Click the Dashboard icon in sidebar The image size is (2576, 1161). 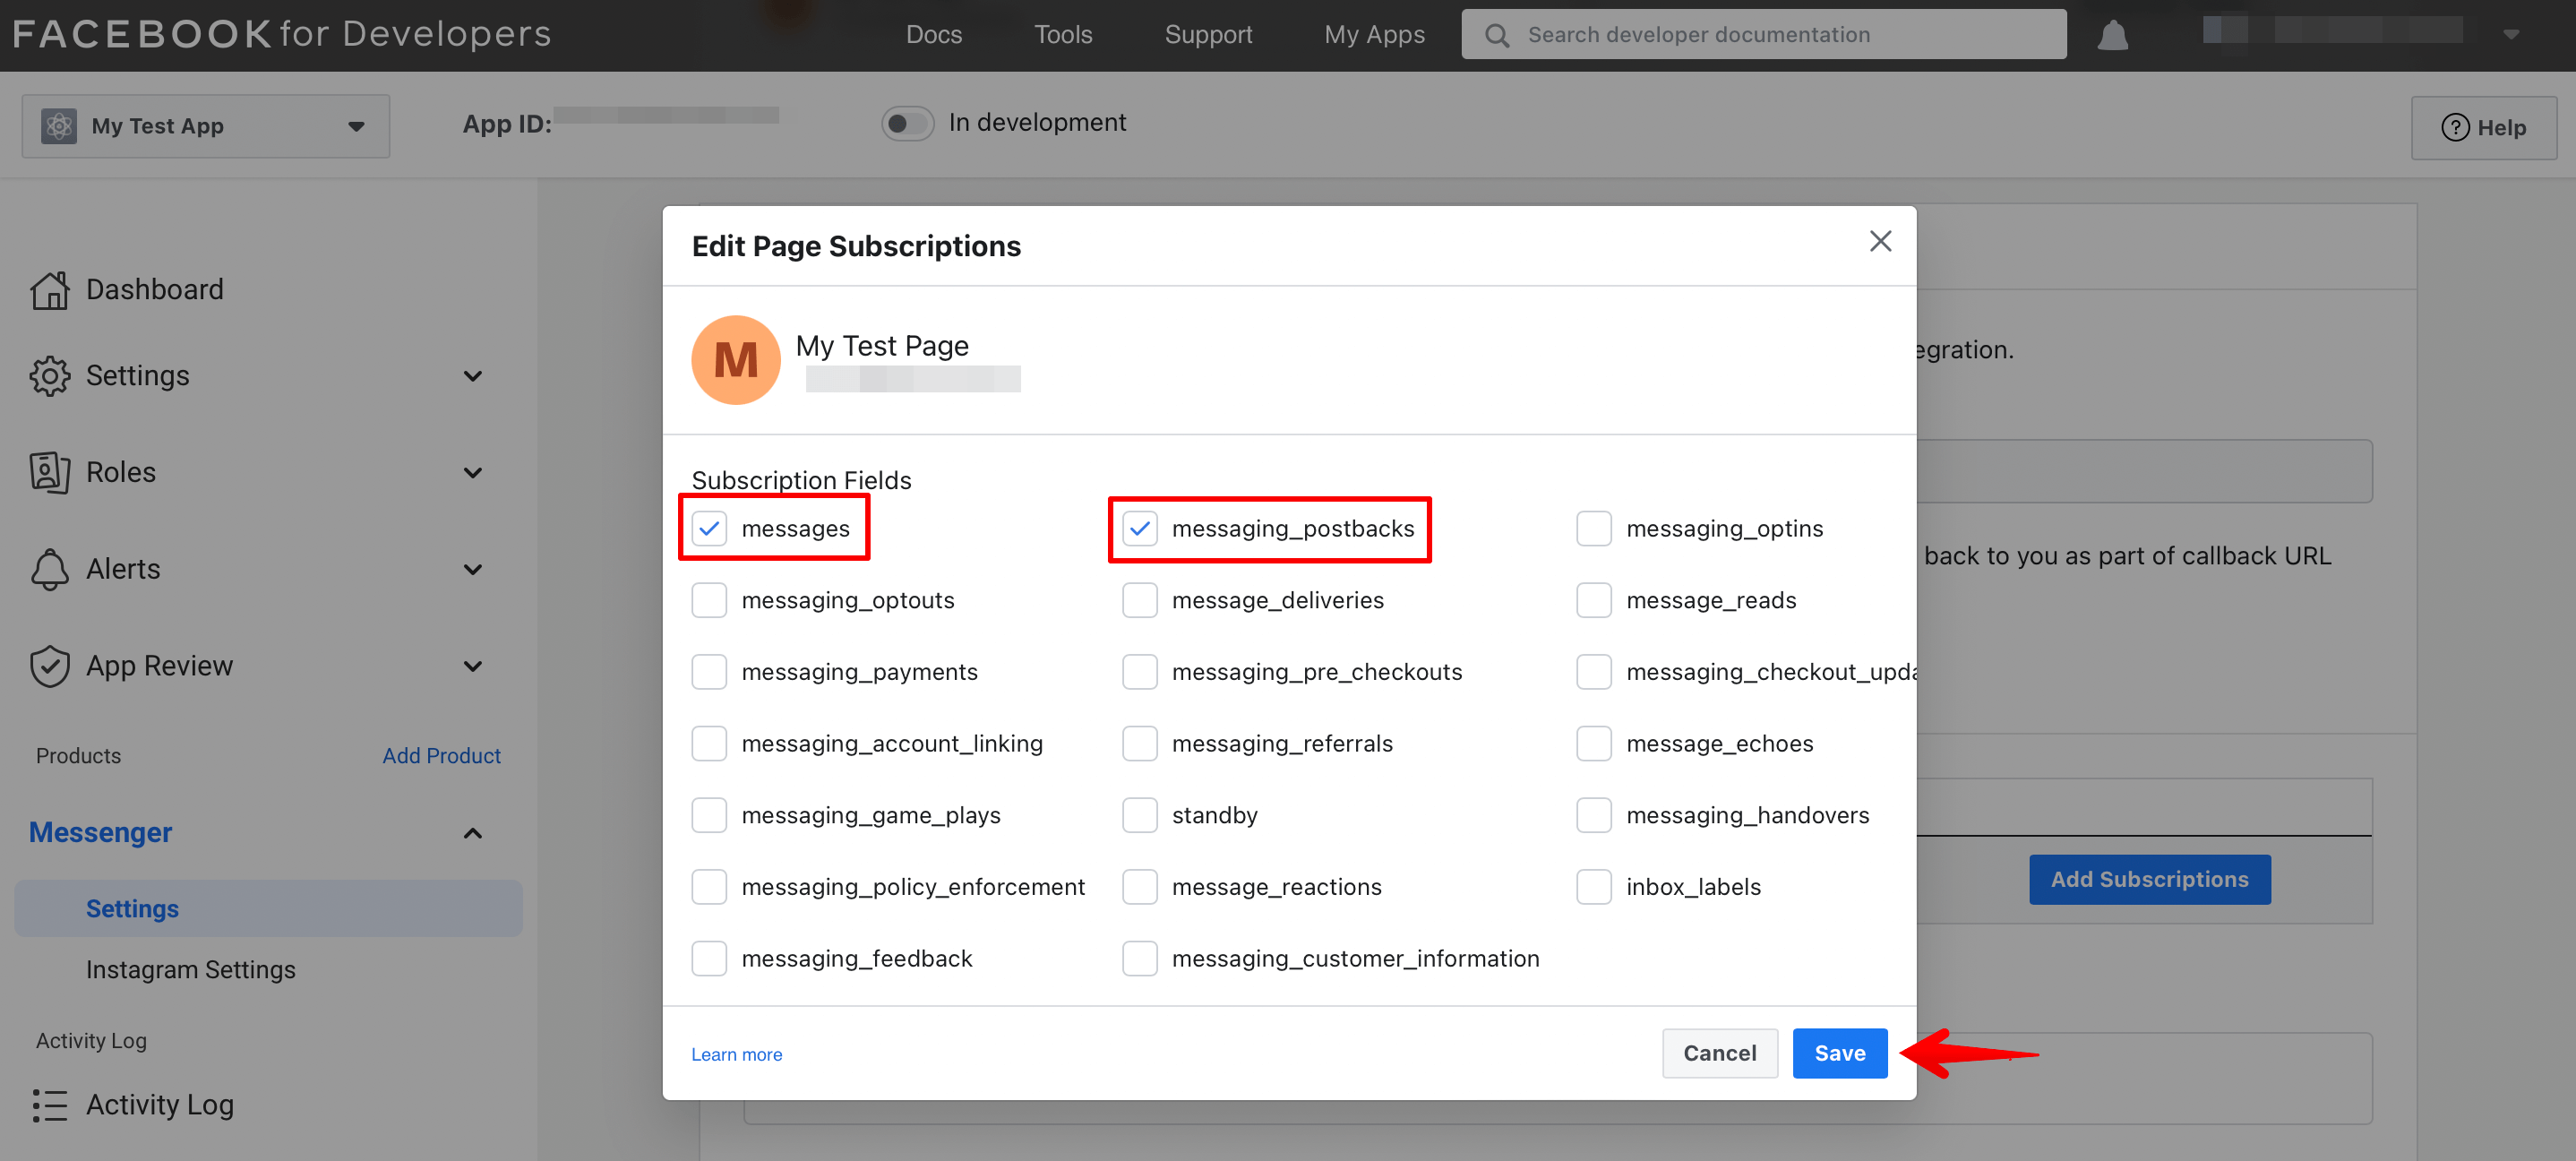point(49,288)
